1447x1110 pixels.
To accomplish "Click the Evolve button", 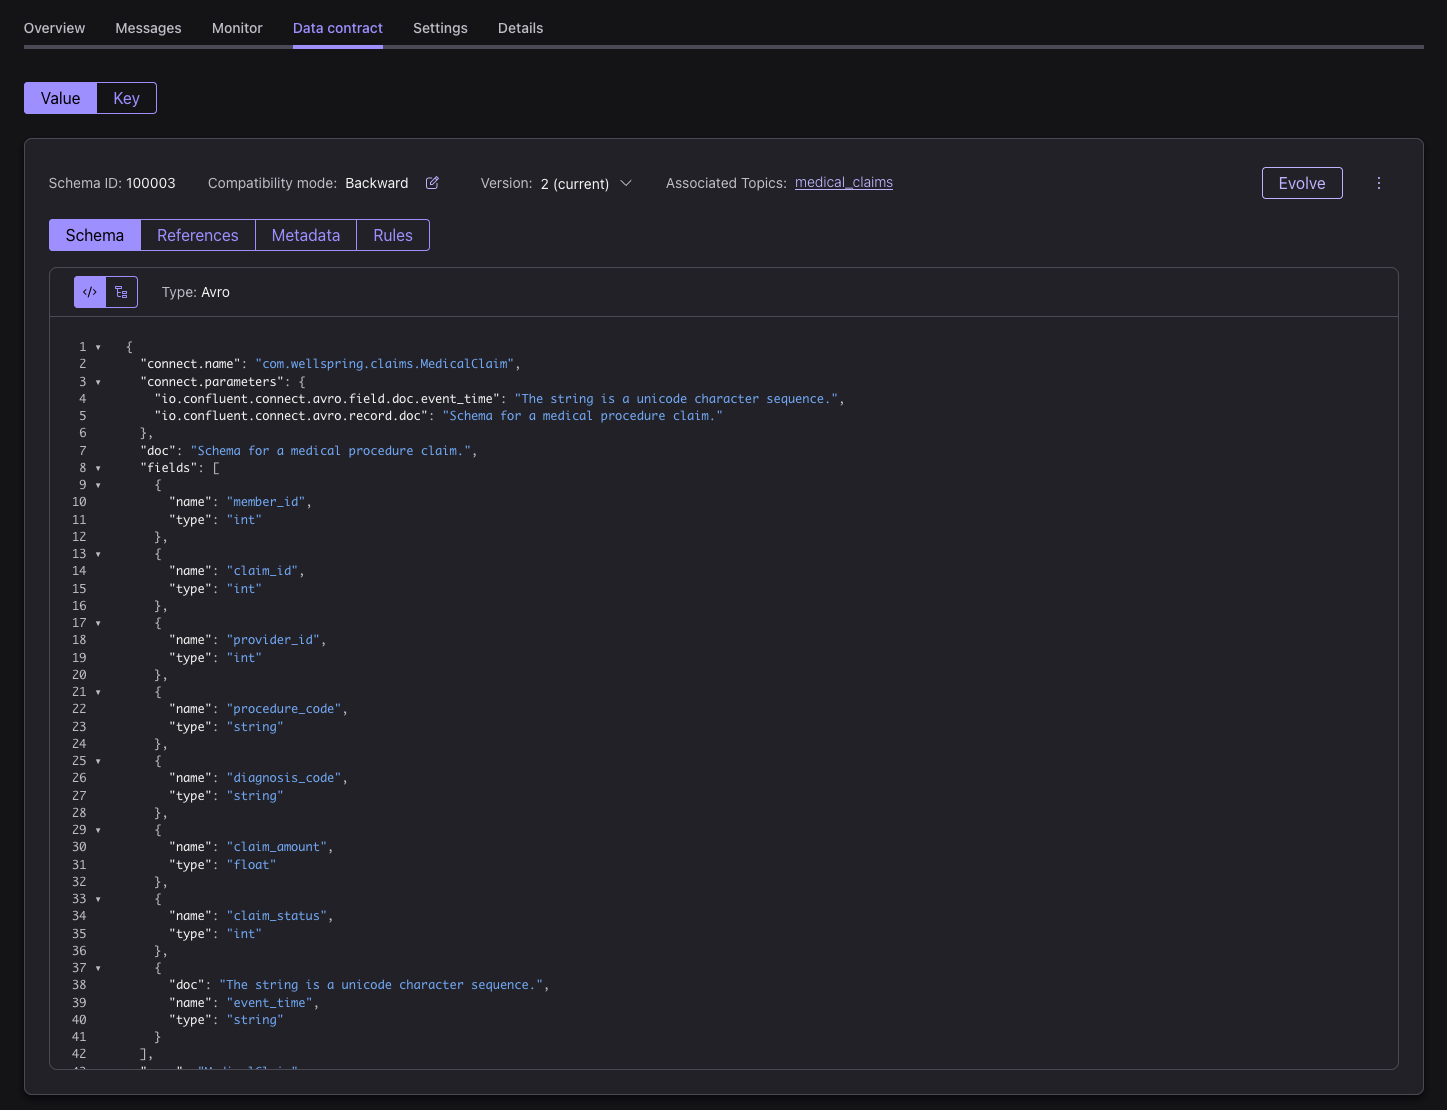I will [x=1302, y=183].
